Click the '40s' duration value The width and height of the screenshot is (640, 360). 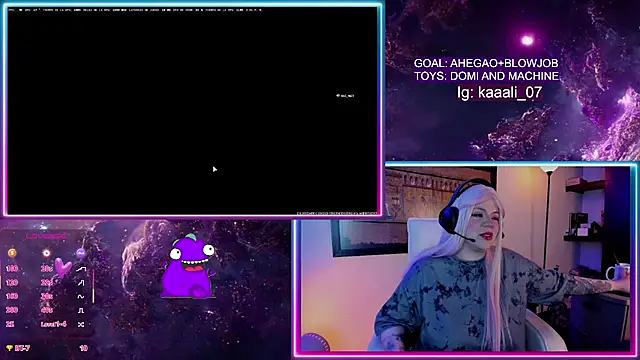47,310
